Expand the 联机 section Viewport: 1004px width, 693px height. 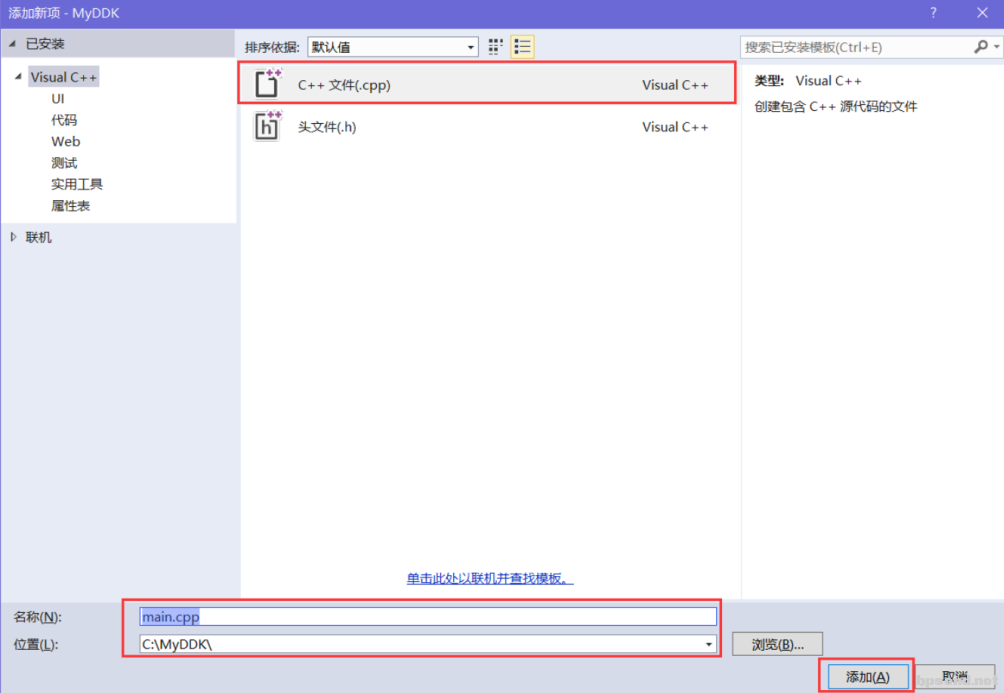tap(13, 237)
